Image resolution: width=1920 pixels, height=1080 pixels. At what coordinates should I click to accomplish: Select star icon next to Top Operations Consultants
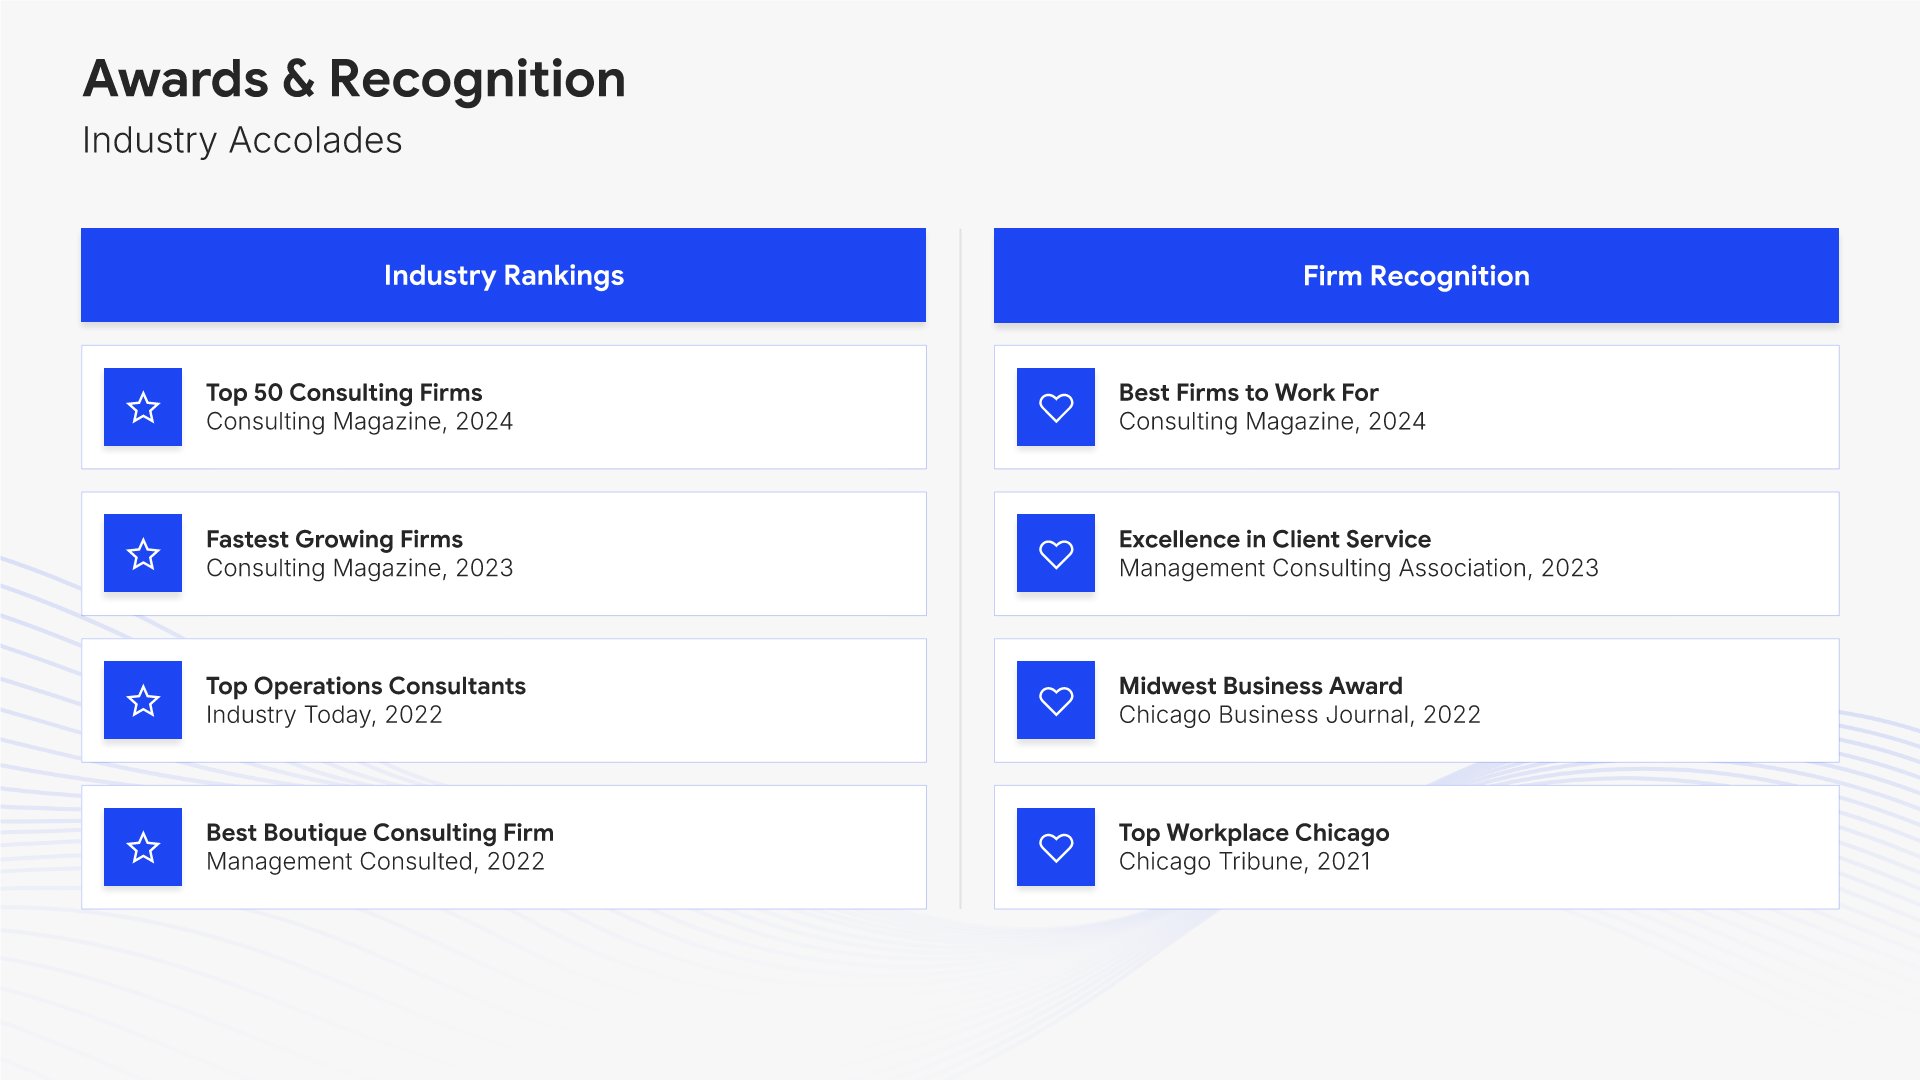click(x=143, y=700)
